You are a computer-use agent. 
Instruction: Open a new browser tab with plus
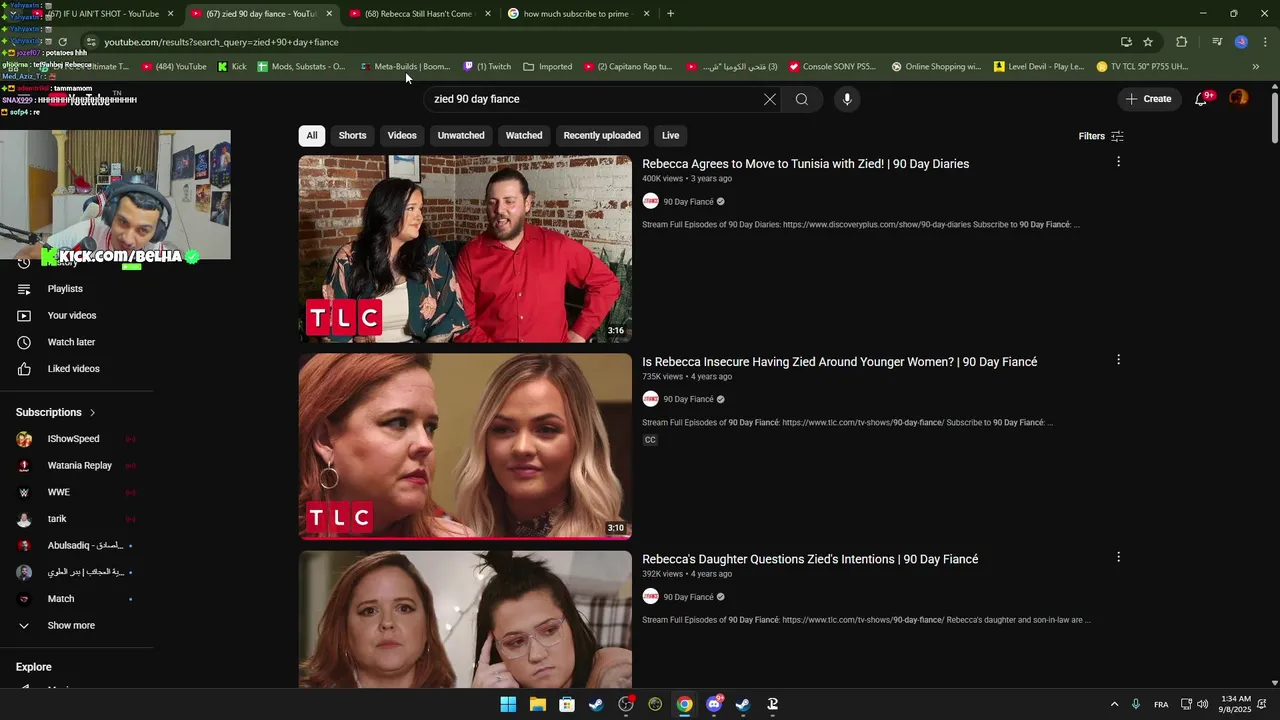point(670,14)
